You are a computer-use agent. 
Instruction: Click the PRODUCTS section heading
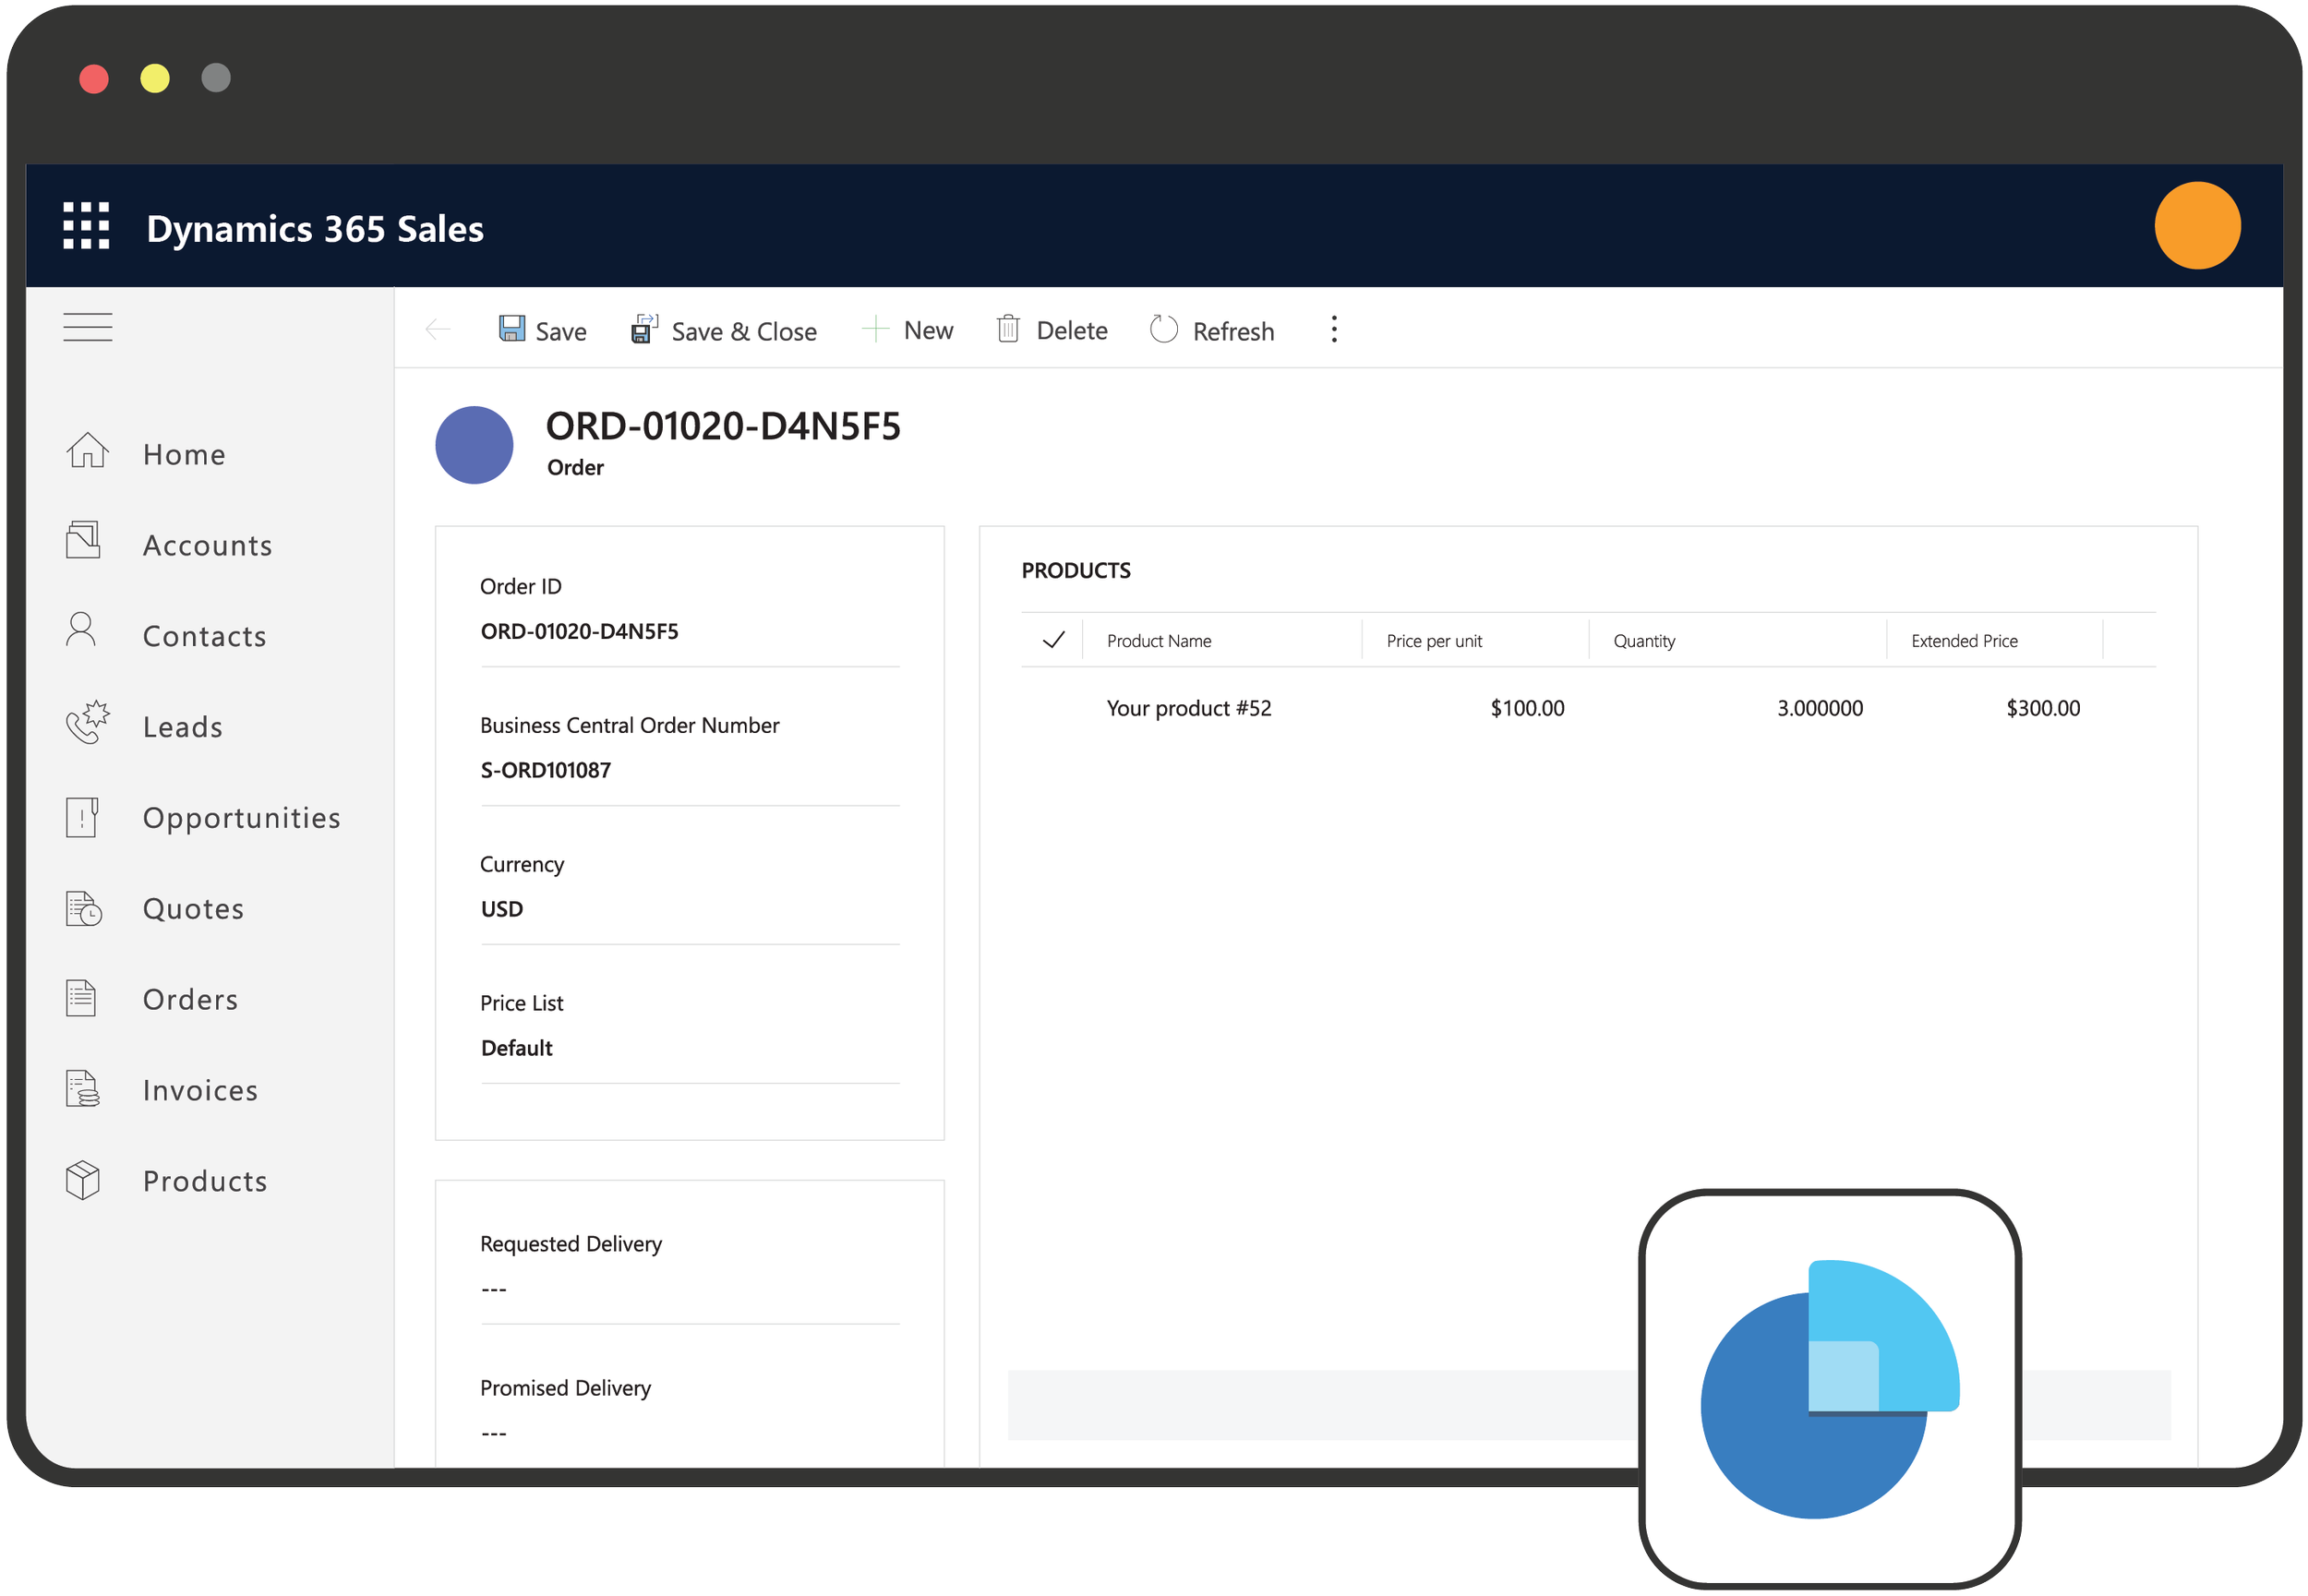(x=1076, y=570)
